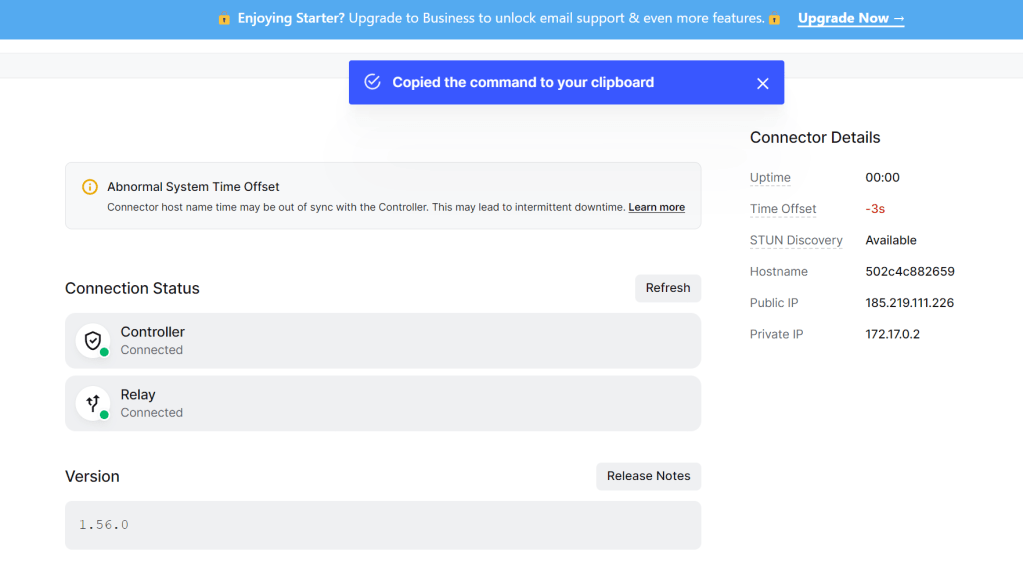Click the Available STUN Discovery value

[x=891, y=240]
